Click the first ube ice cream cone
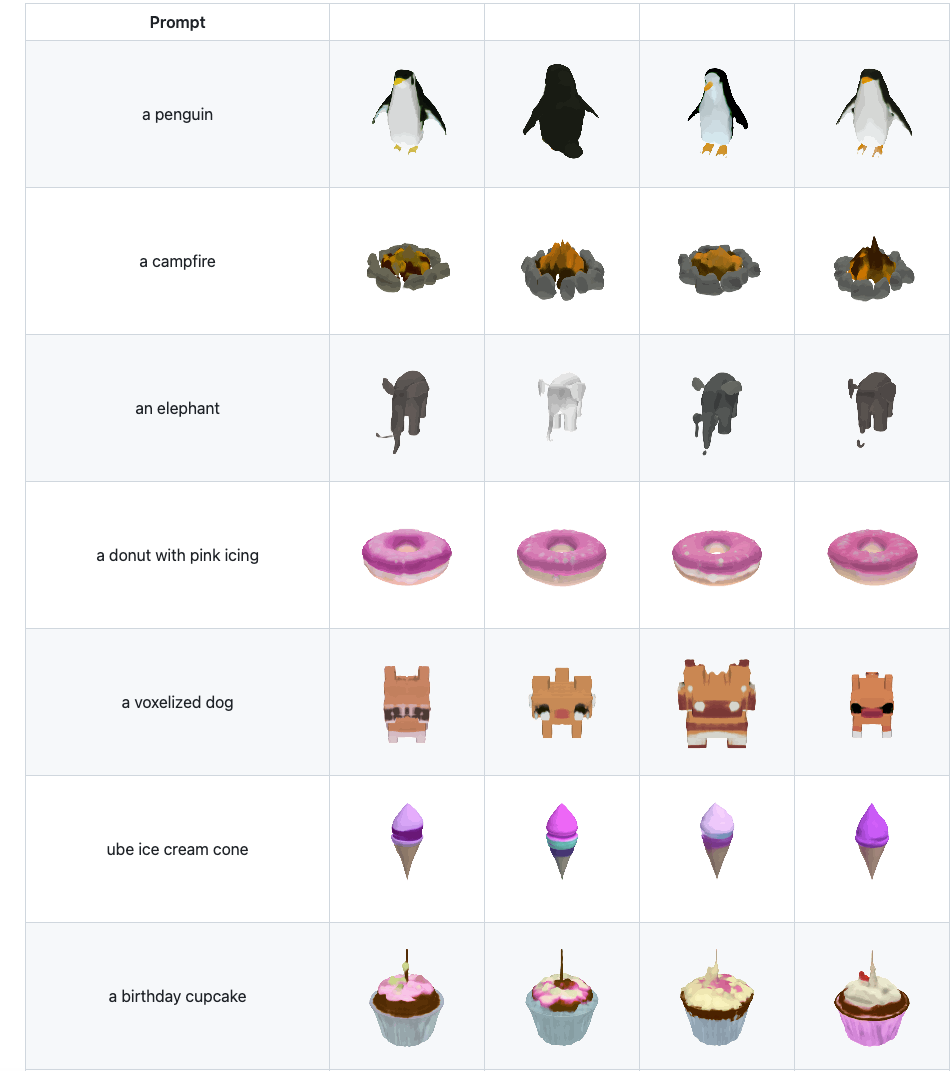The height and width of the screenshot is (1071, 950). [x=407, y=841]
